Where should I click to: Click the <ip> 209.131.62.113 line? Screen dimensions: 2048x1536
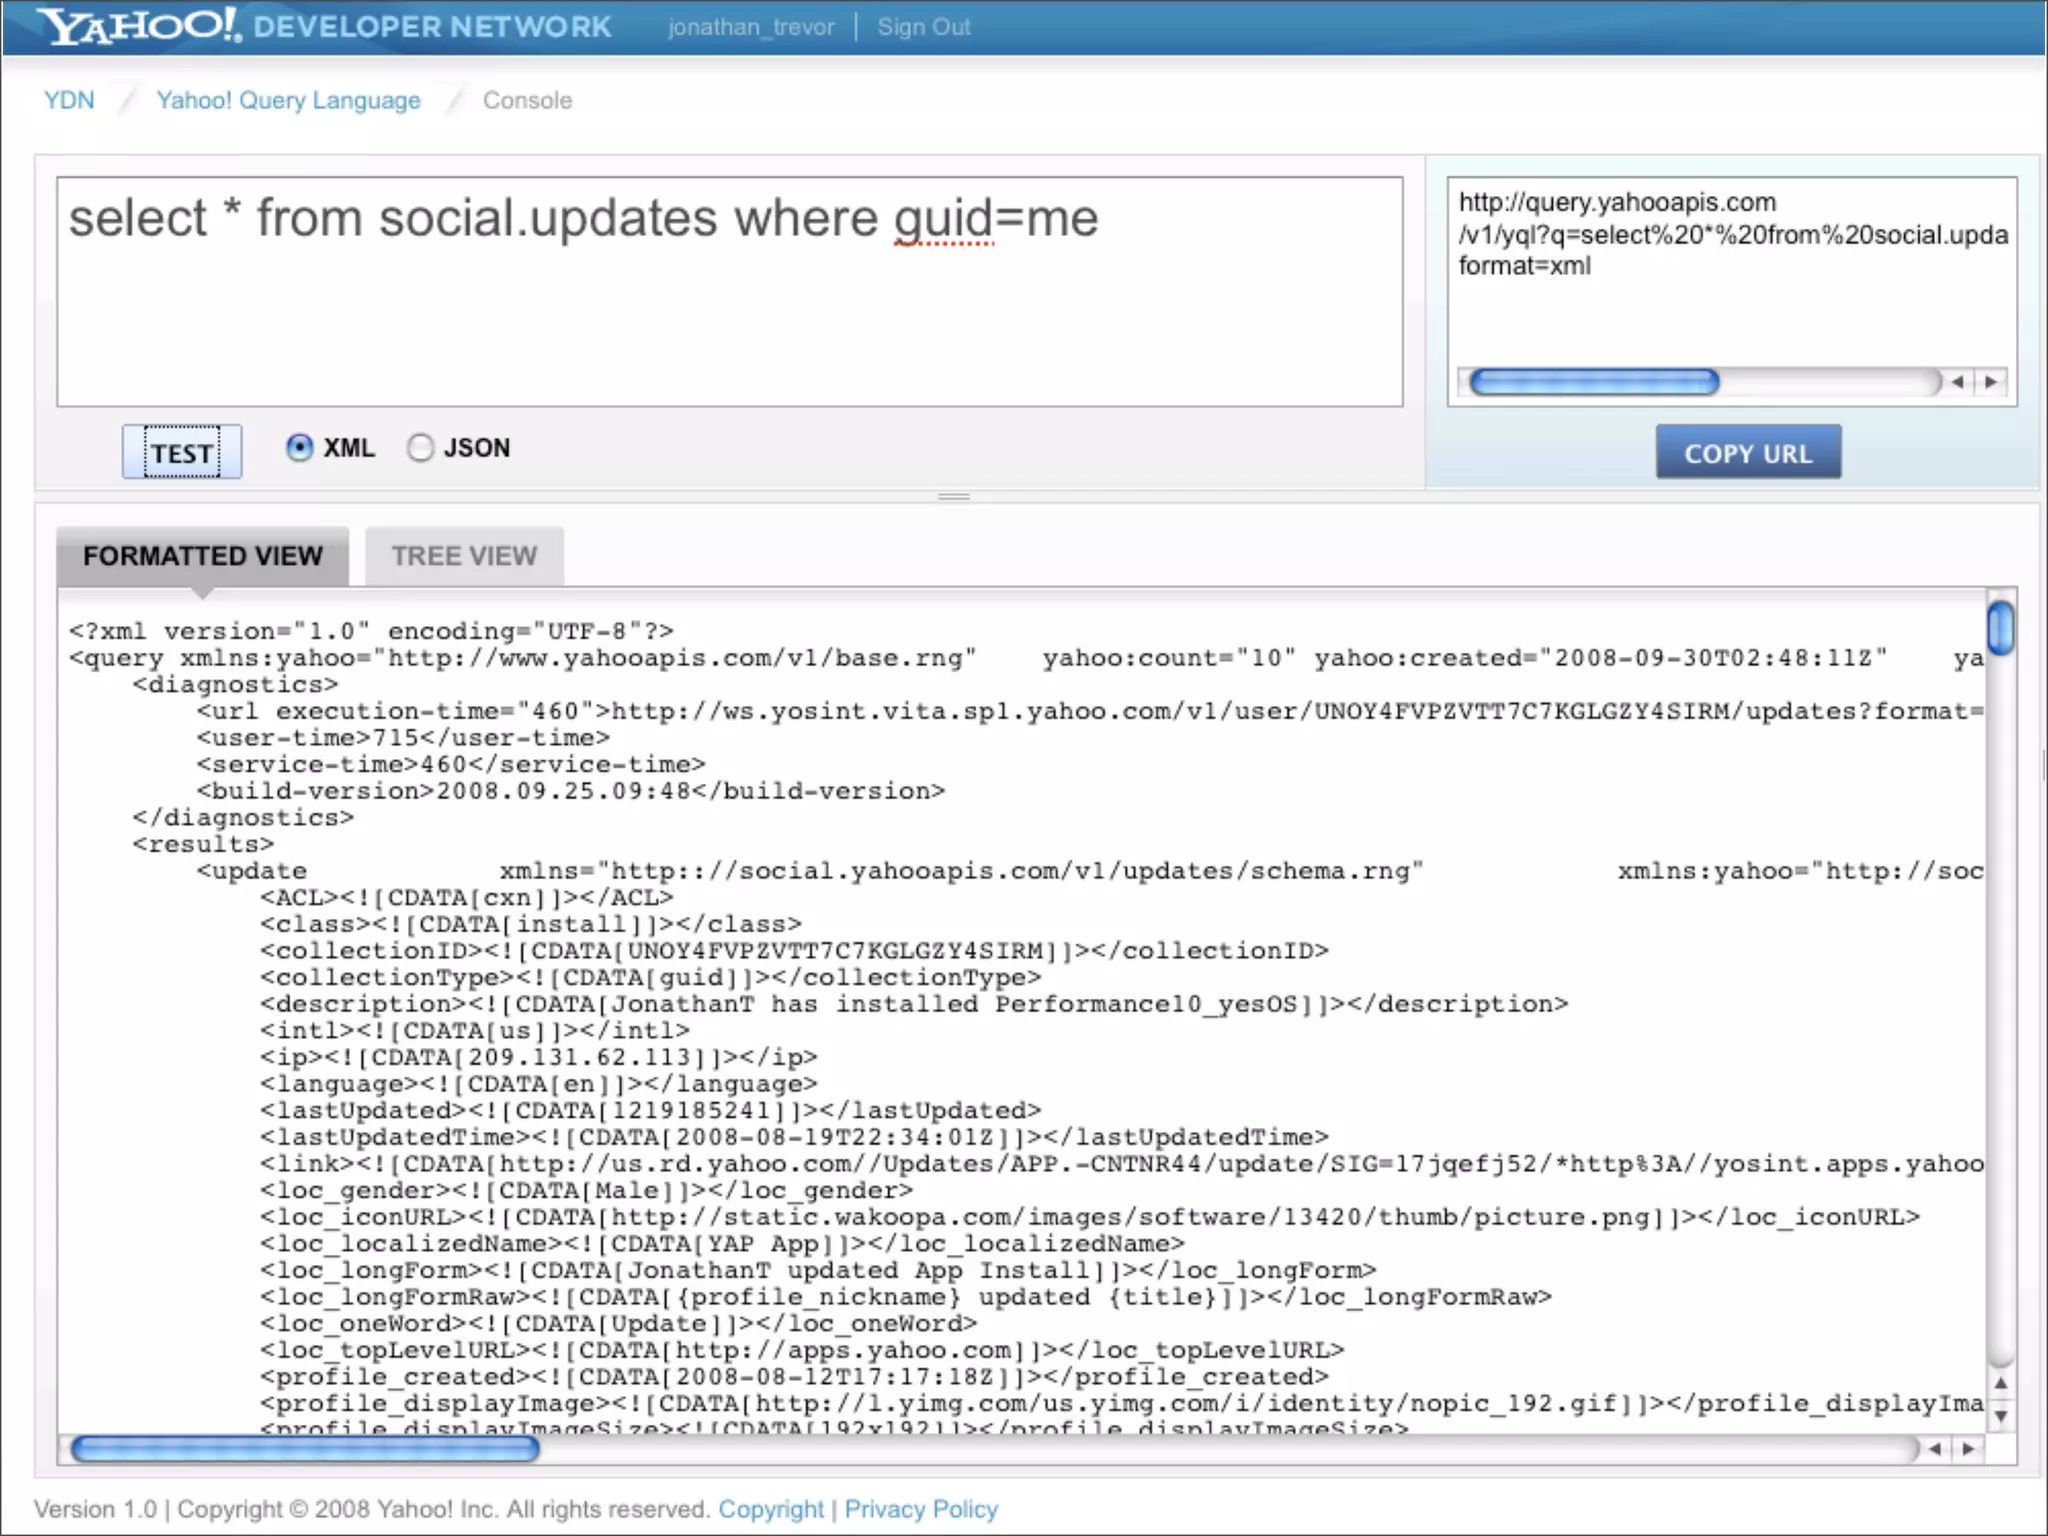pos(539,1057)
